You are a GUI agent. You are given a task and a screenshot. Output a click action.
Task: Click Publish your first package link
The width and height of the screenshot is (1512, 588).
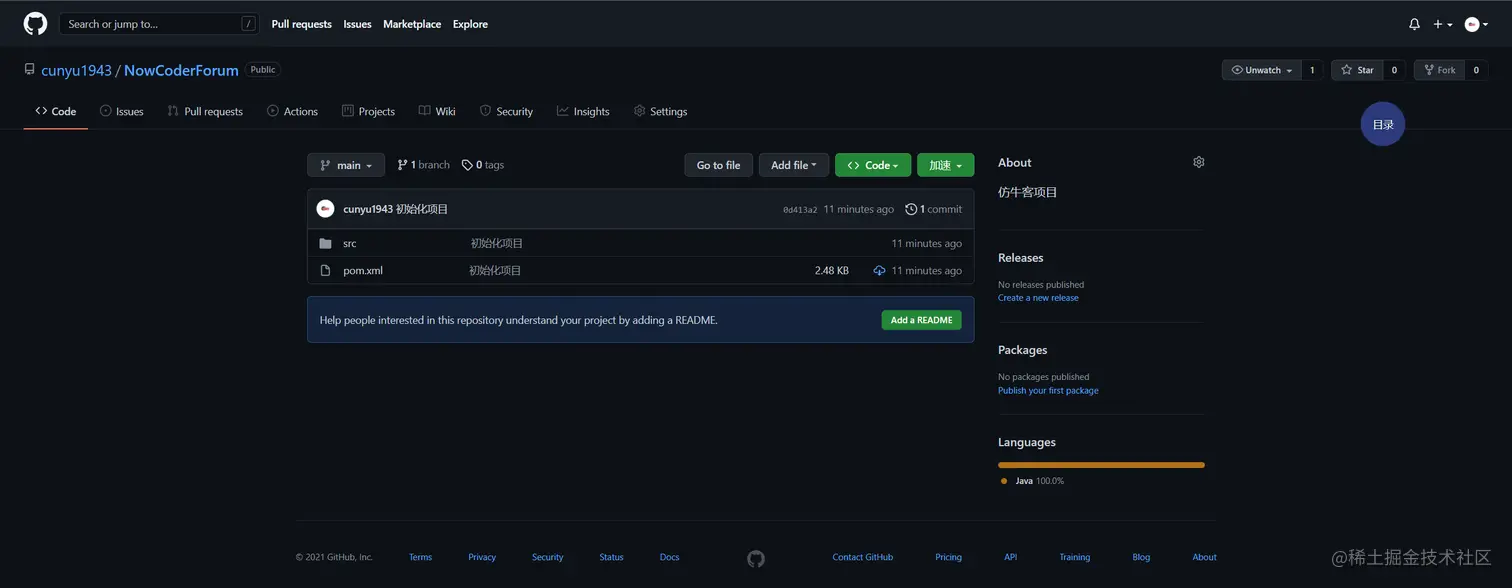point(1048,391)
